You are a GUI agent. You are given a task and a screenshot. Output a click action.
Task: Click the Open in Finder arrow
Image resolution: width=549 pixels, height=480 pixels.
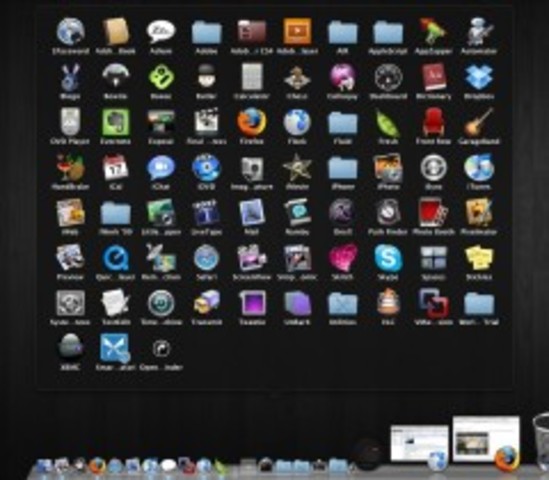161,348
